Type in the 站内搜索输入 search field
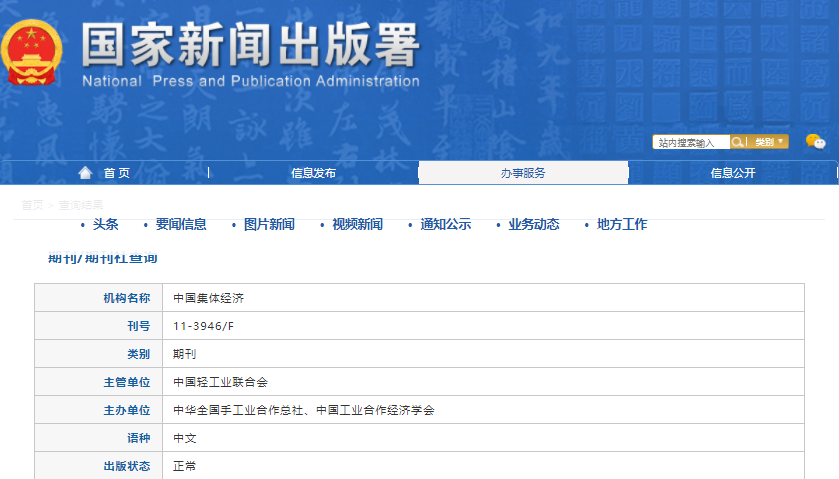839x479 pixels. [x=690, y=142]
